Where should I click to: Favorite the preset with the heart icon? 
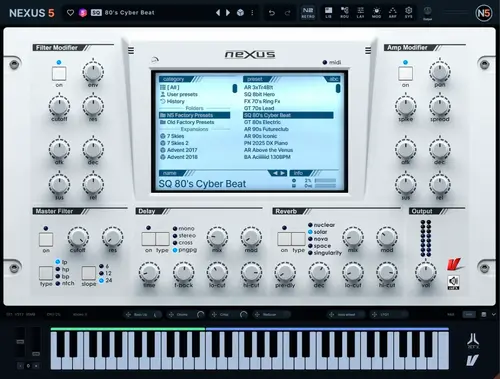pos(70,13)
